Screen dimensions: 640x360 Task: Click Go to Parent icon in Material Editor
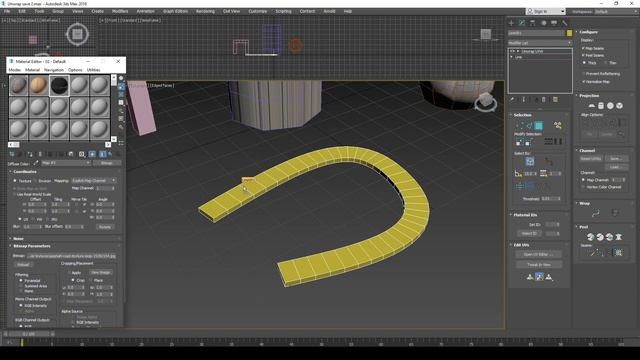point(110,154)
